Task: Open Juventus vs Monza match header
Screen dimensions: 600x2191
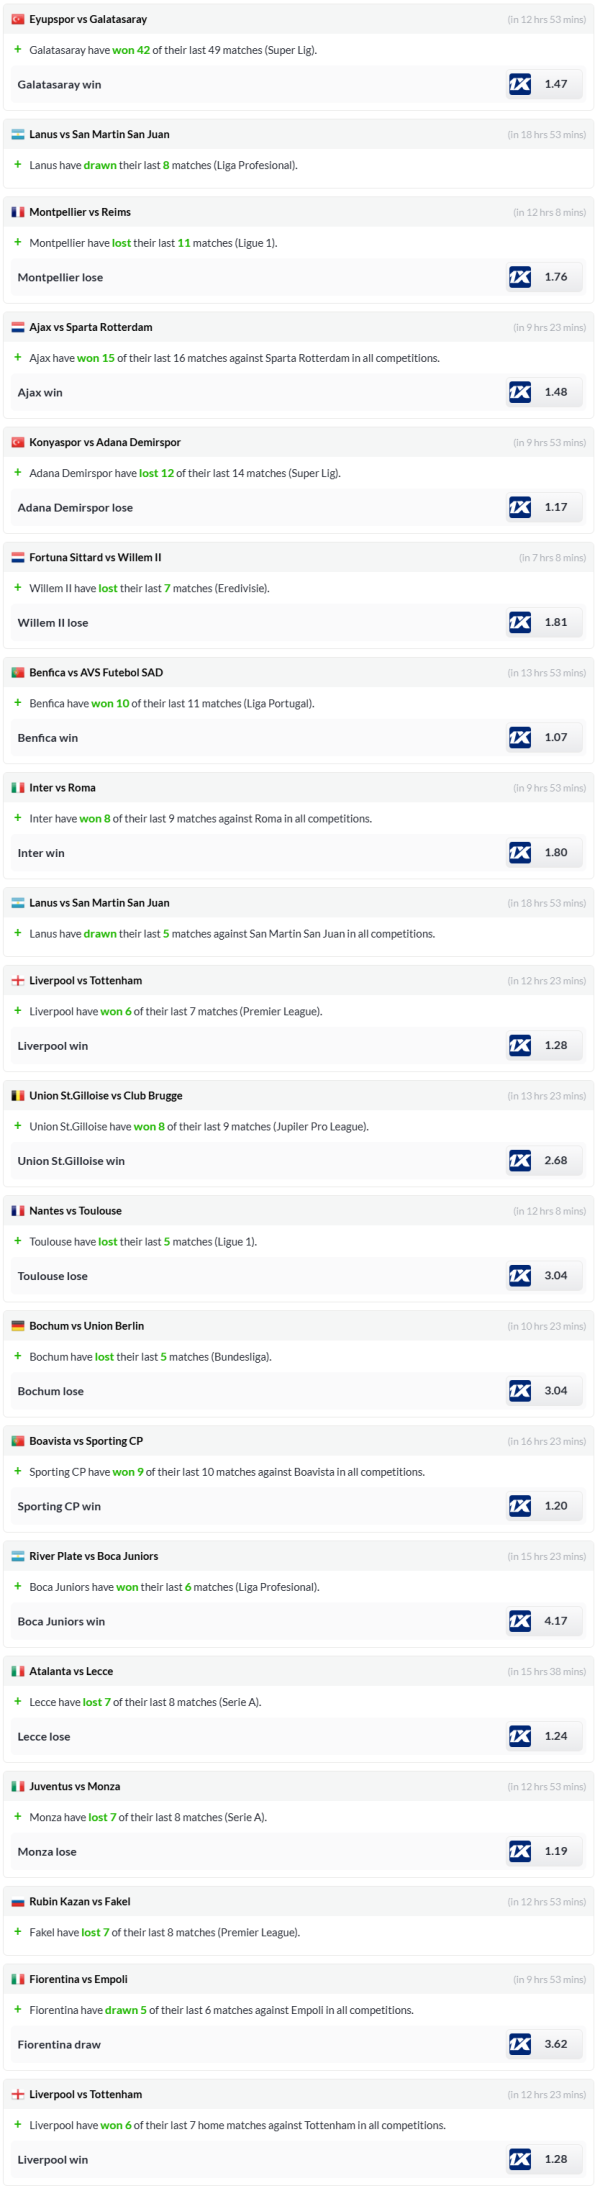Action: pos(75,1786)
